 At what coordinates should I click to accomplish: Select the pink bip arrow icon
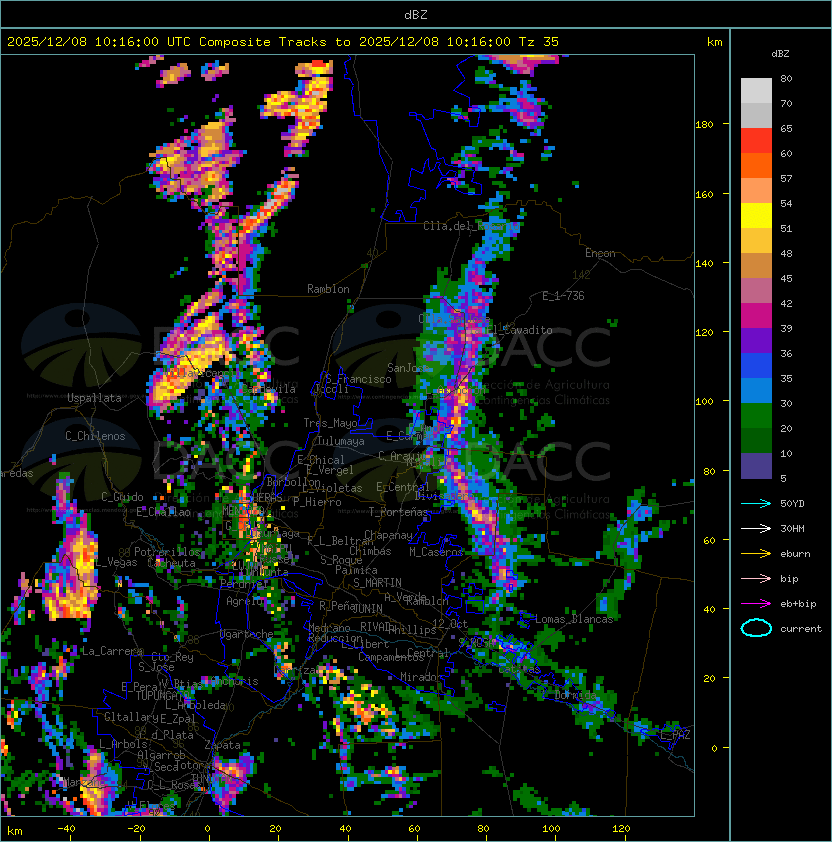pos(756,578)
